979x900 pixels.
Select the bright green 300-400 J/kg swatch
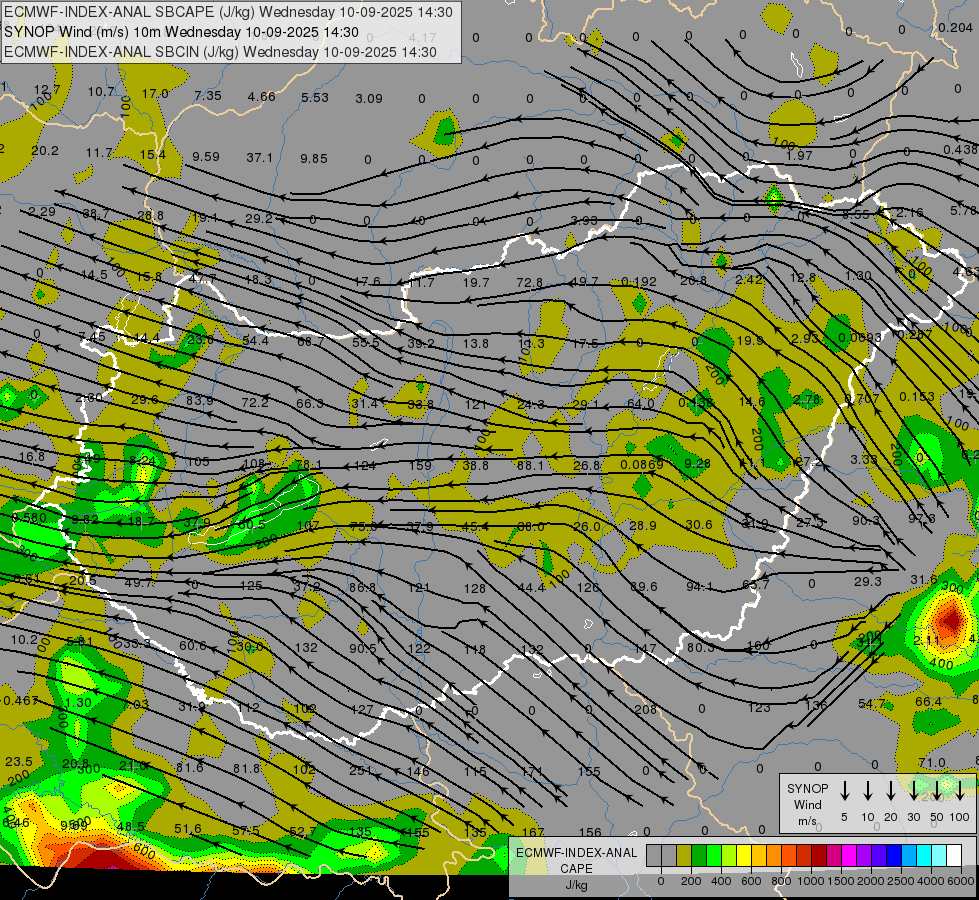[x=714, y=855]
